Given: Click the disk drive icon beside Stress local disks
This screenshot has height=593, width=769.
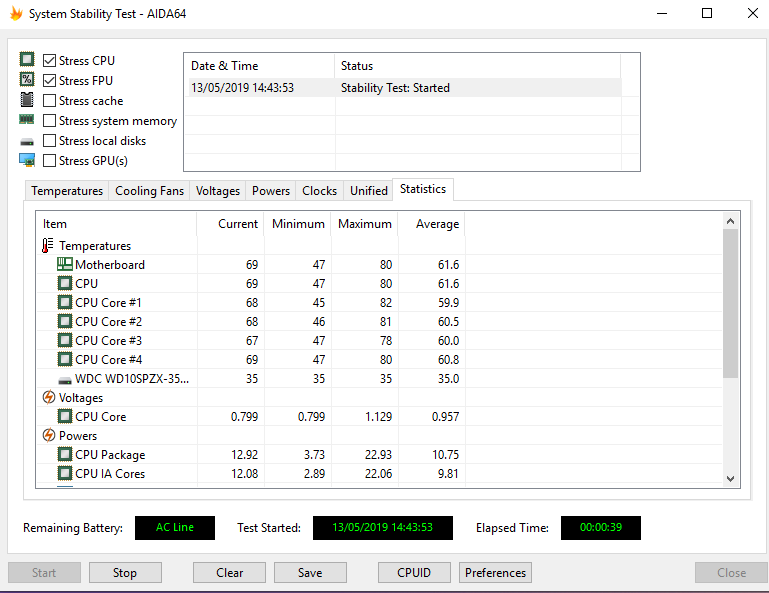Looking at the screenshot, I should pos(27,142).
